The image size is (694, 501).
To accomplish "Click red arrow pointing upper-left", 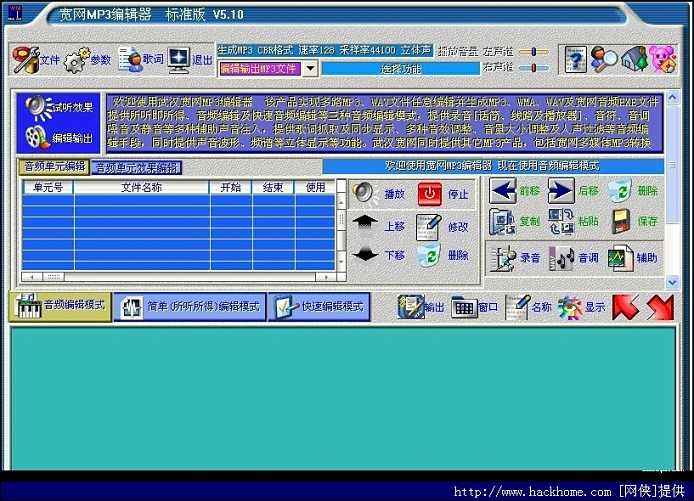I will [x=625, y=307].
